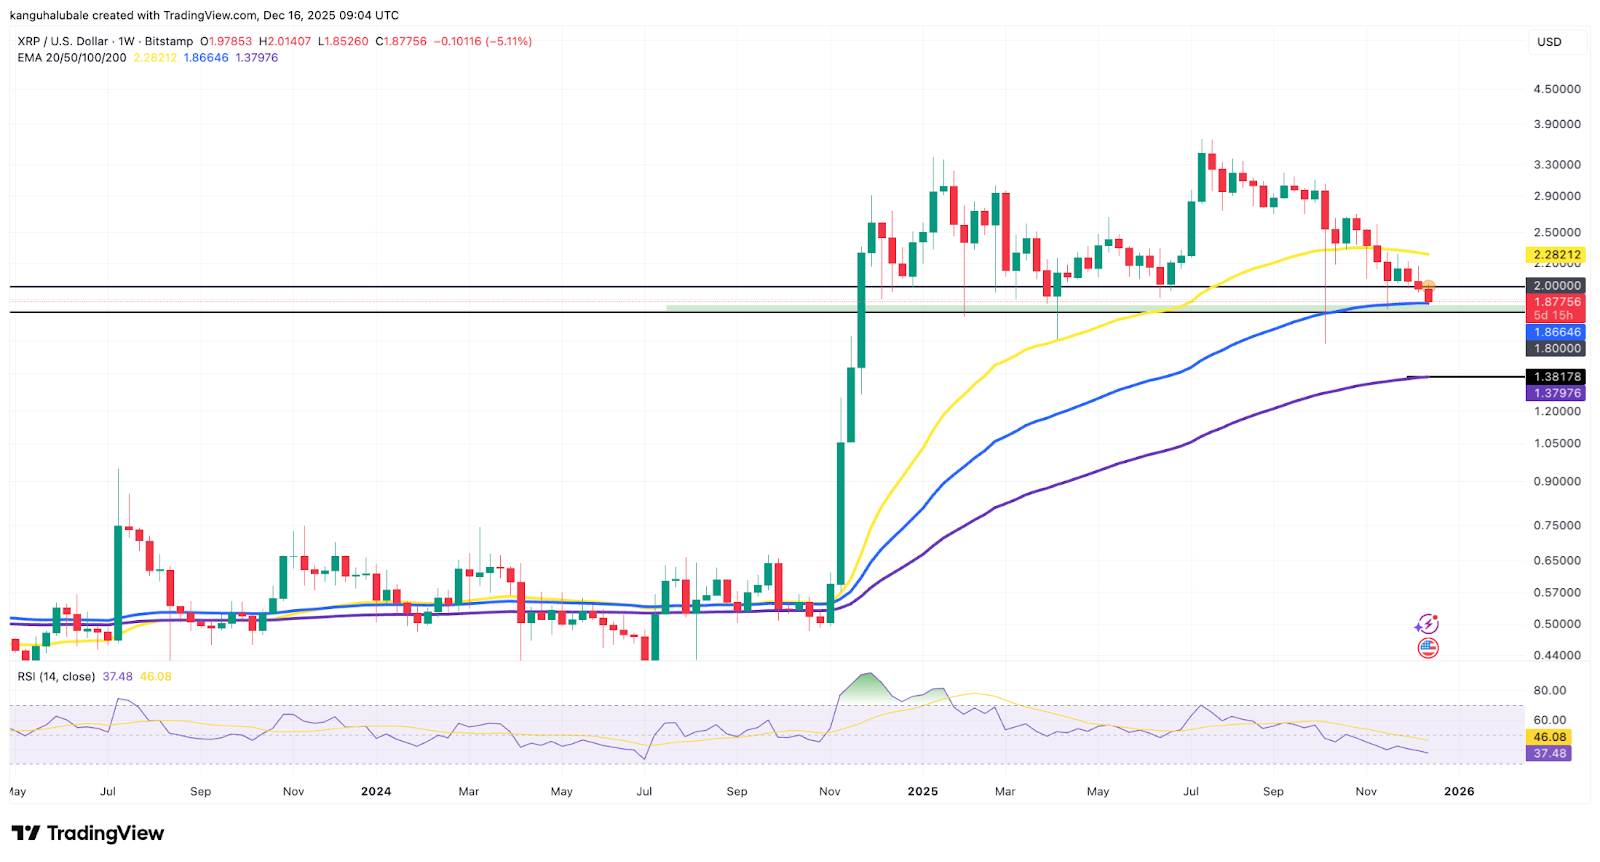The image size is (1600, 862).
Task: Click the purple lightning event icon
Action: [x=1427, y=624]
